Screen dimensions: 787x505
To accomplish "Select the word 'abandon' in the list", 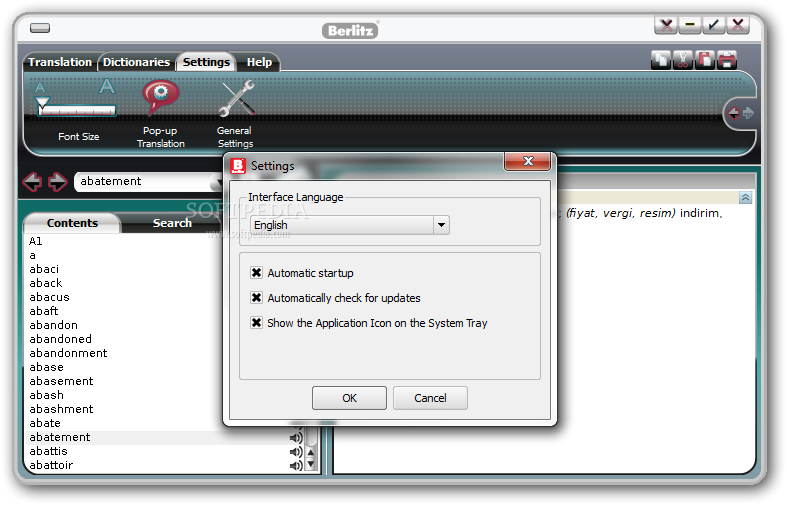I will [x=54, y=325].
